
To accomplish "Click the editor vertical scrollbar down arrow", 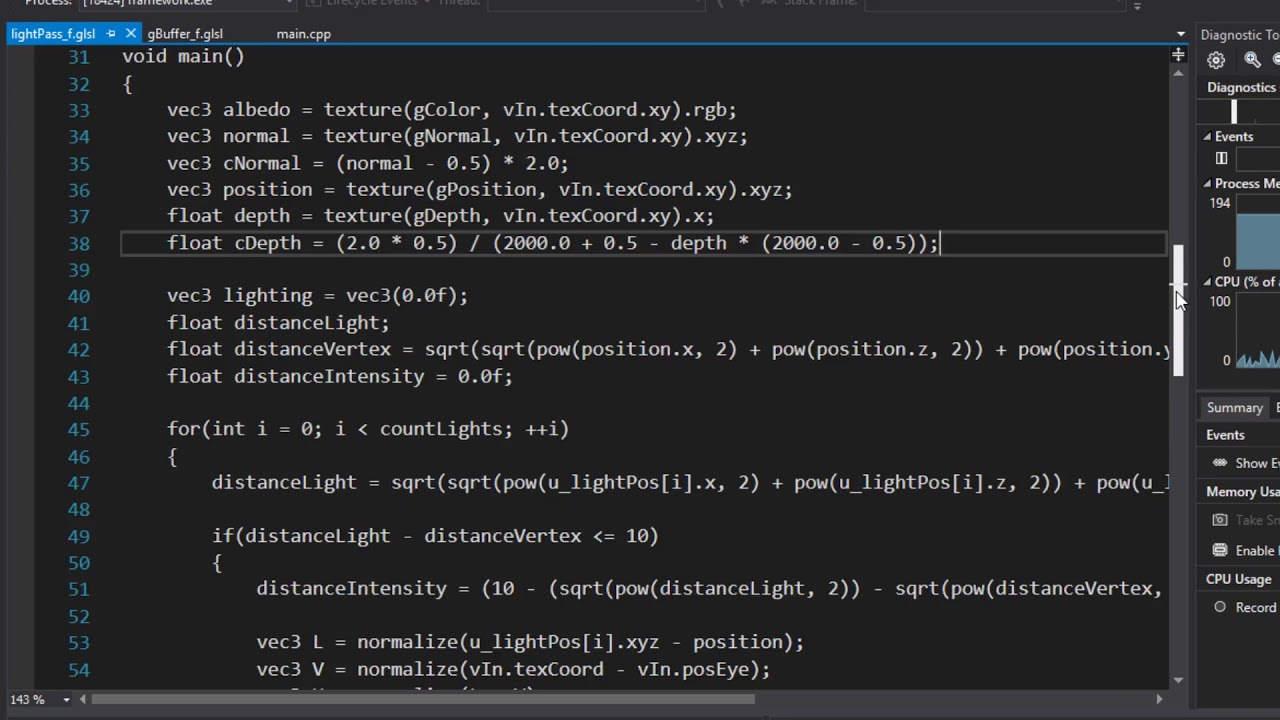I will point(1178,679).
